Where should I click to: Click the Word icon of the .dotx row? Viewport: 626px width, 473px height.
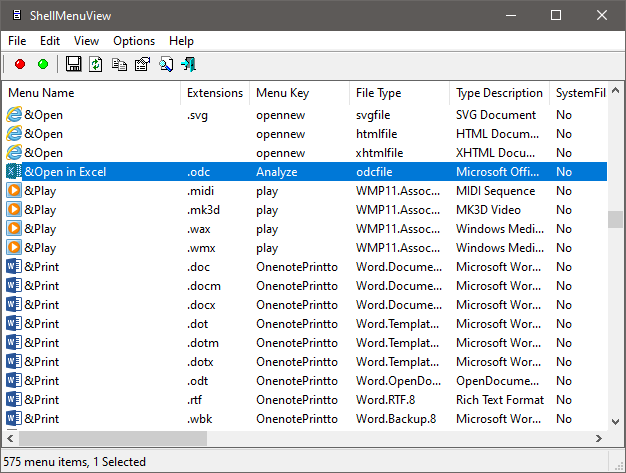[x=14, y=362]
